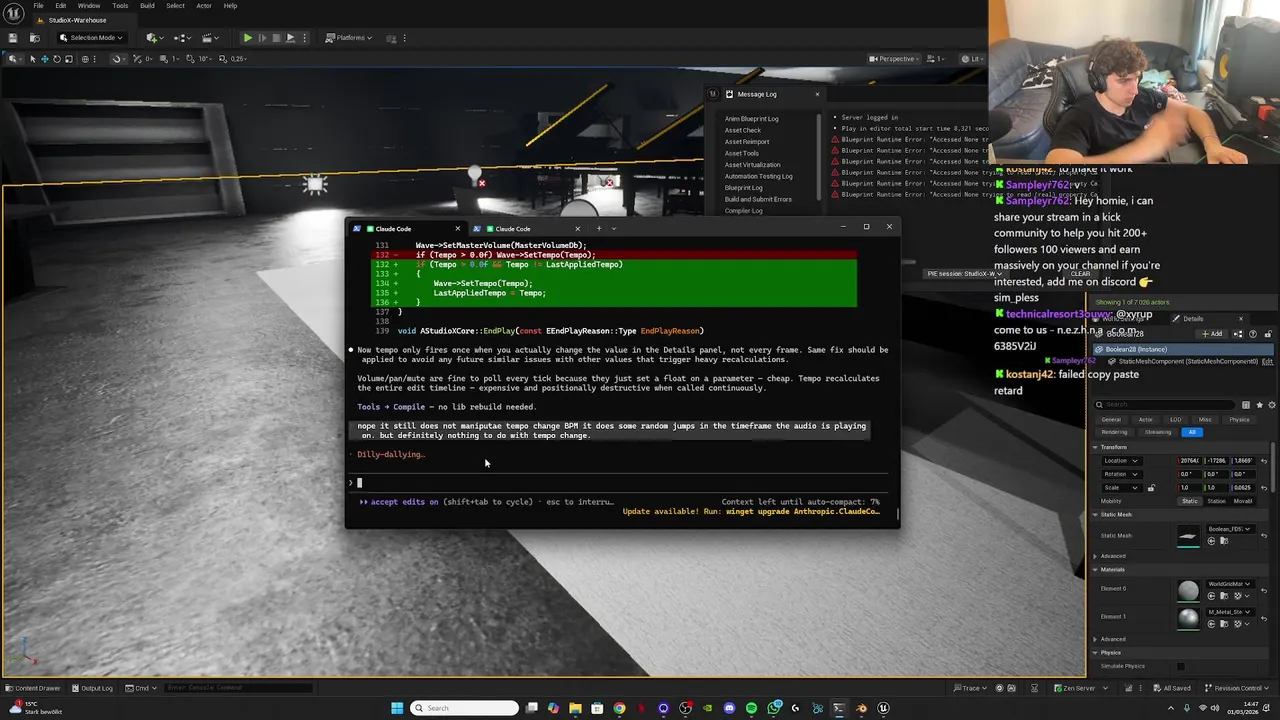1280x720 pixels.
Task: Open the Platforms dropdown
Action: point(349,38)
